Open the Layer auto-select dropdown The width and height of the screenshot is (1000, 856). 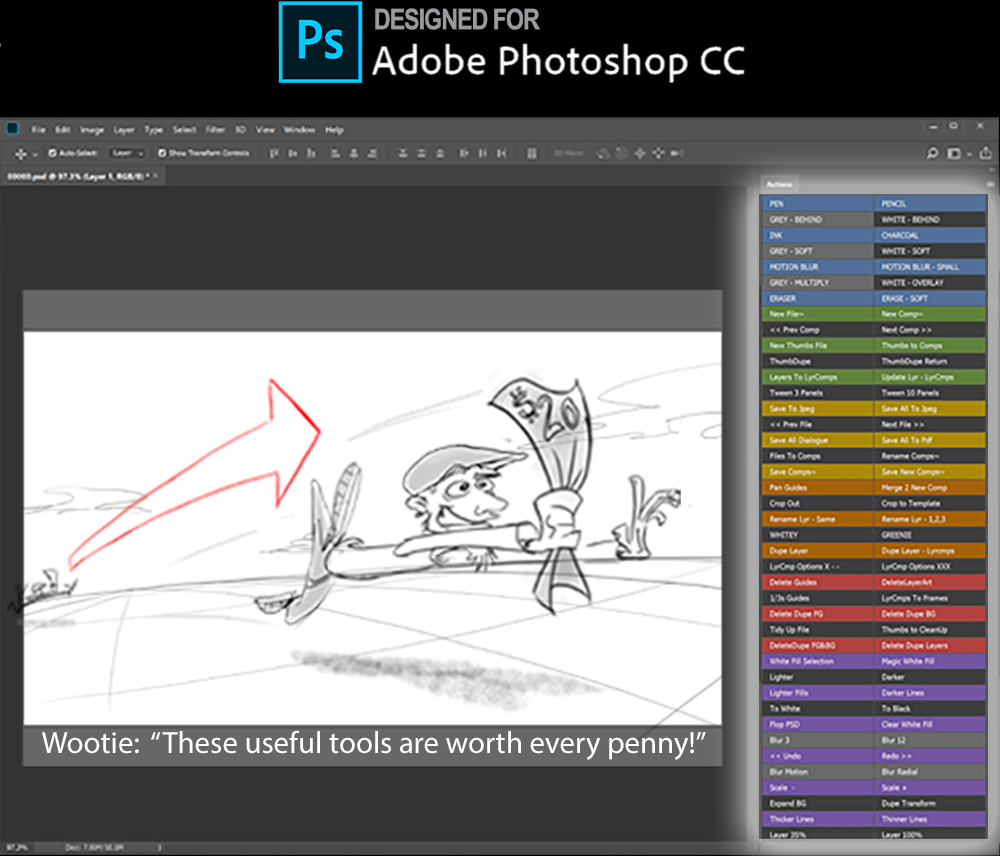point(128,153)
